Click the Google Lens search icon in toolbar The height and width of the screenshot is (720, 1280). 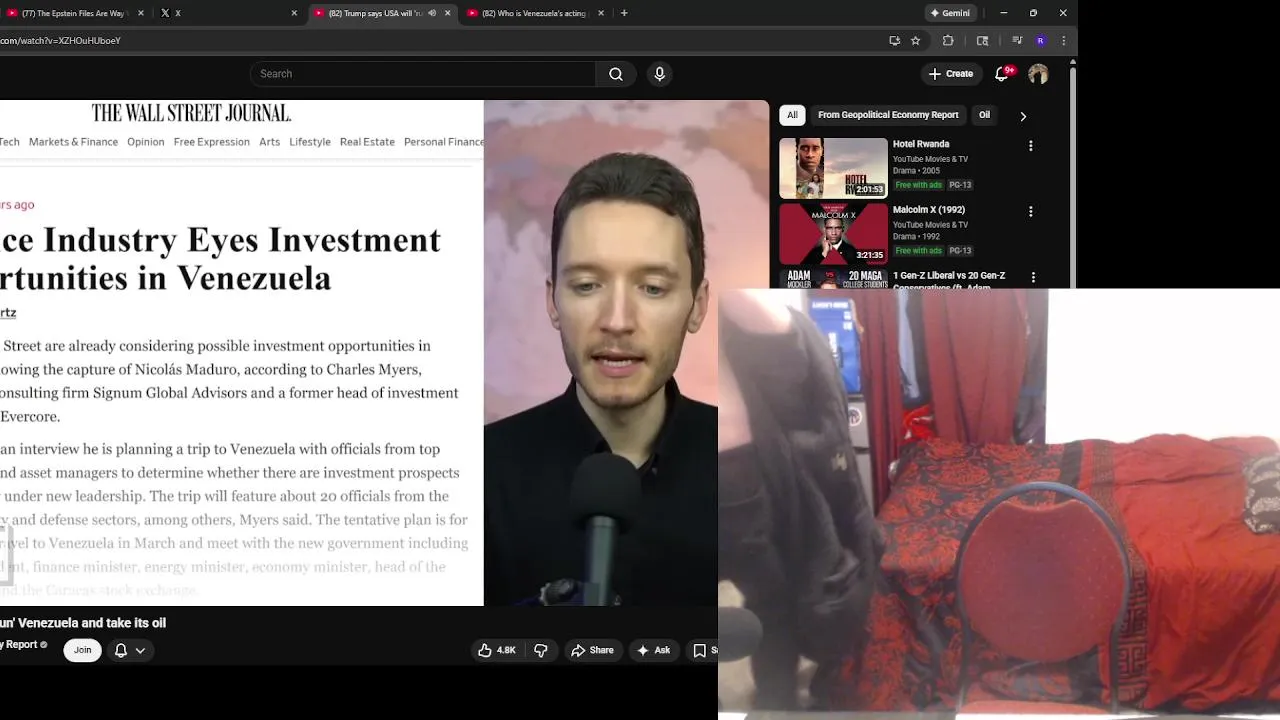pos(982,41)
